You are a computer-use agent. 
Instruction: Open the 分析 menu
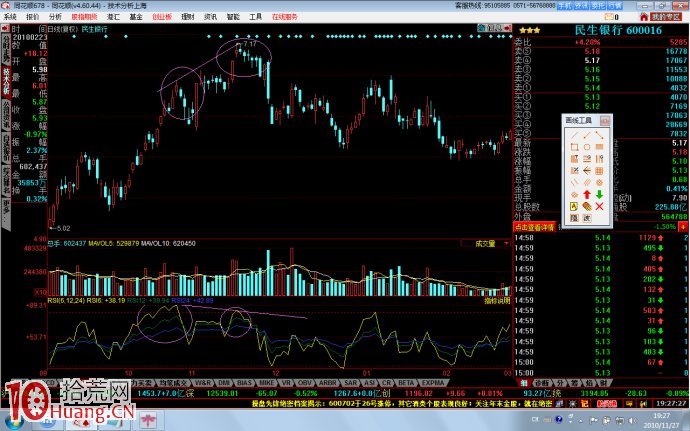[54, 17]
